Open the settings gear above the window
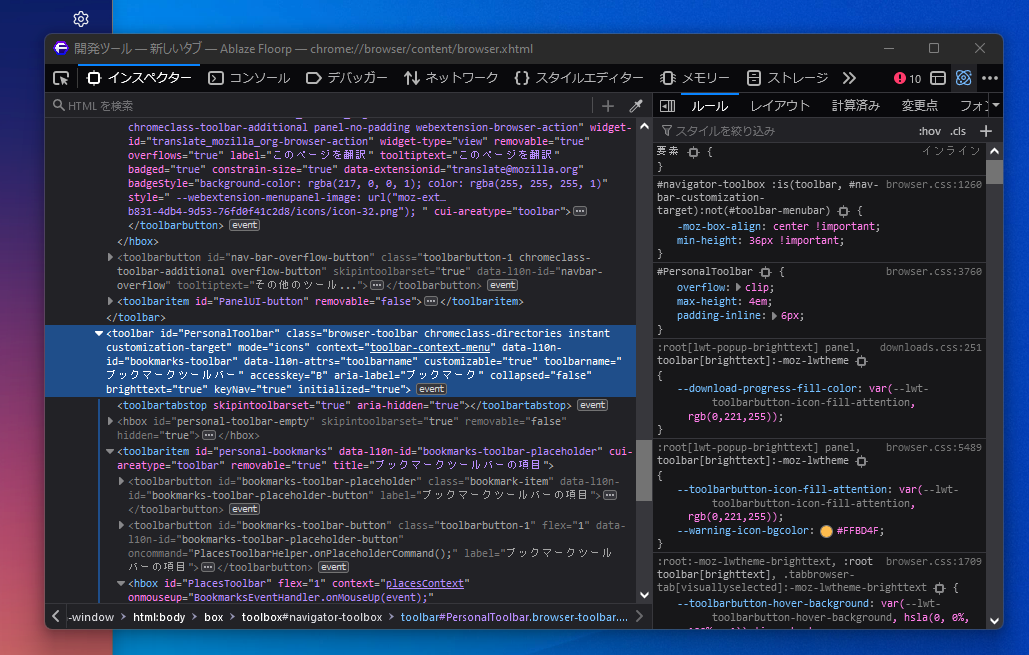The height and width of the screenshot is (655, 1029). click(81, 19)
